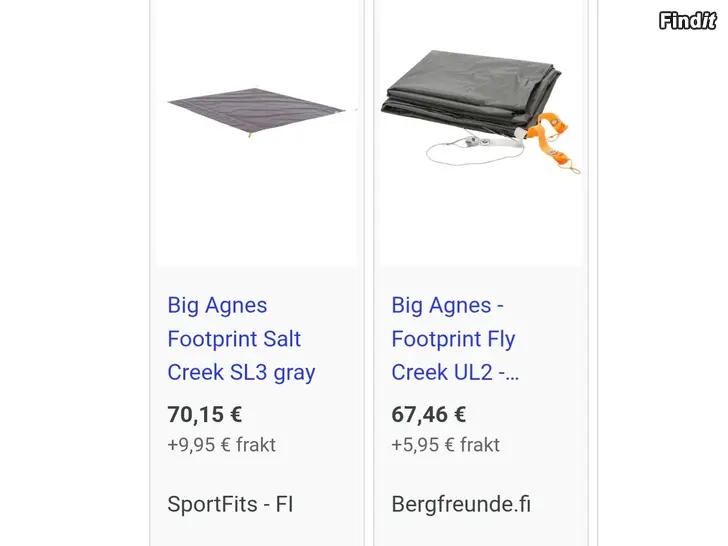Viewport: 728px width, 546px height.
Task: Visit the Bergfreunde.fi seller
Action: 461,504
